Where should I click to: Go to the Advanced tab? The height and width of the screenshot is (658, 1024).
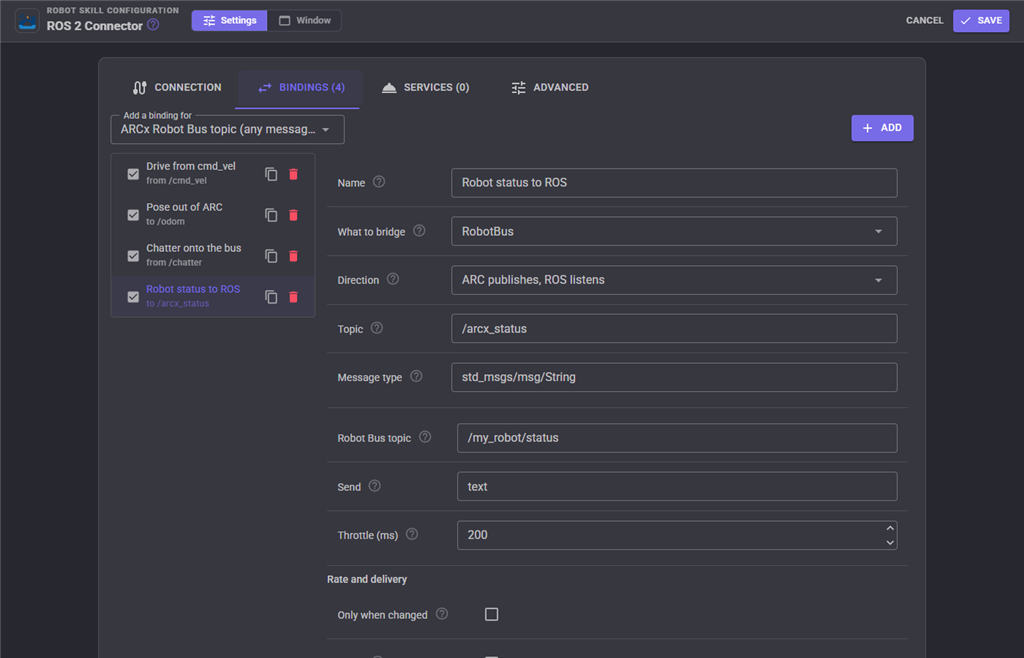[550, 87]
